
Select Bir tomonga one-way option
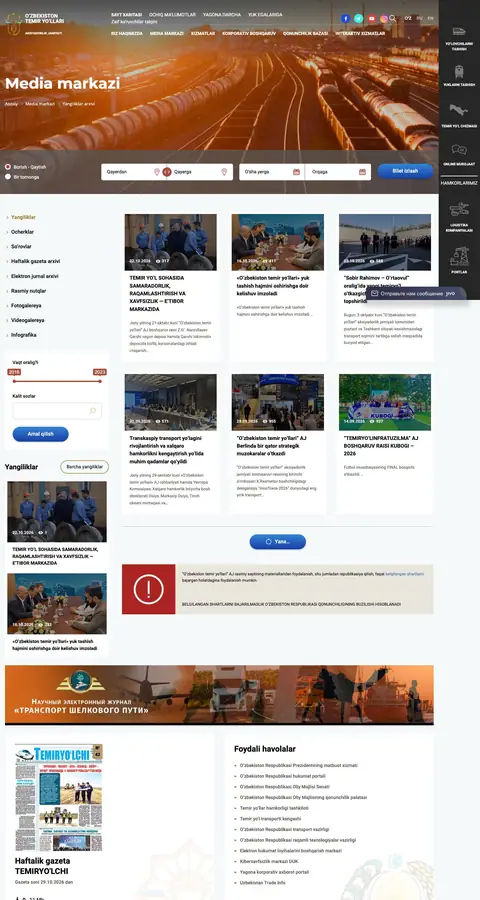[8, 177]
